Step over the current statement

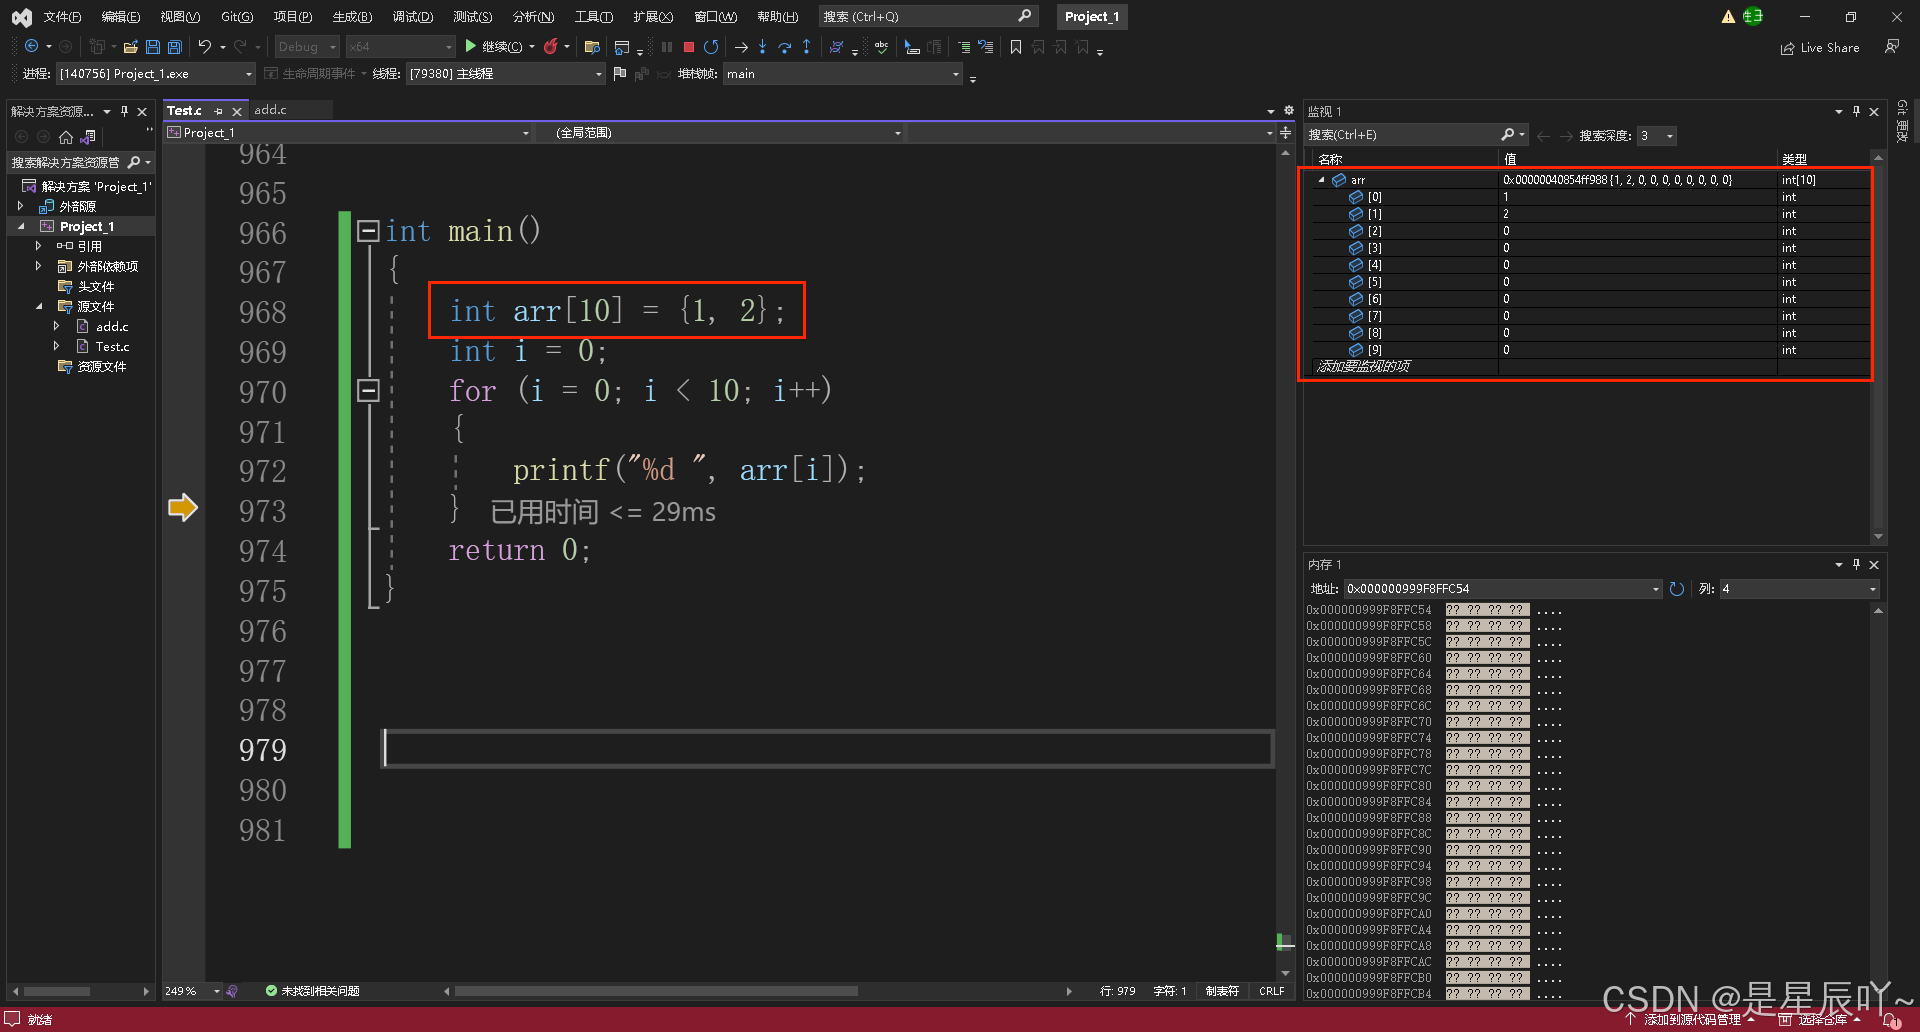784,46
